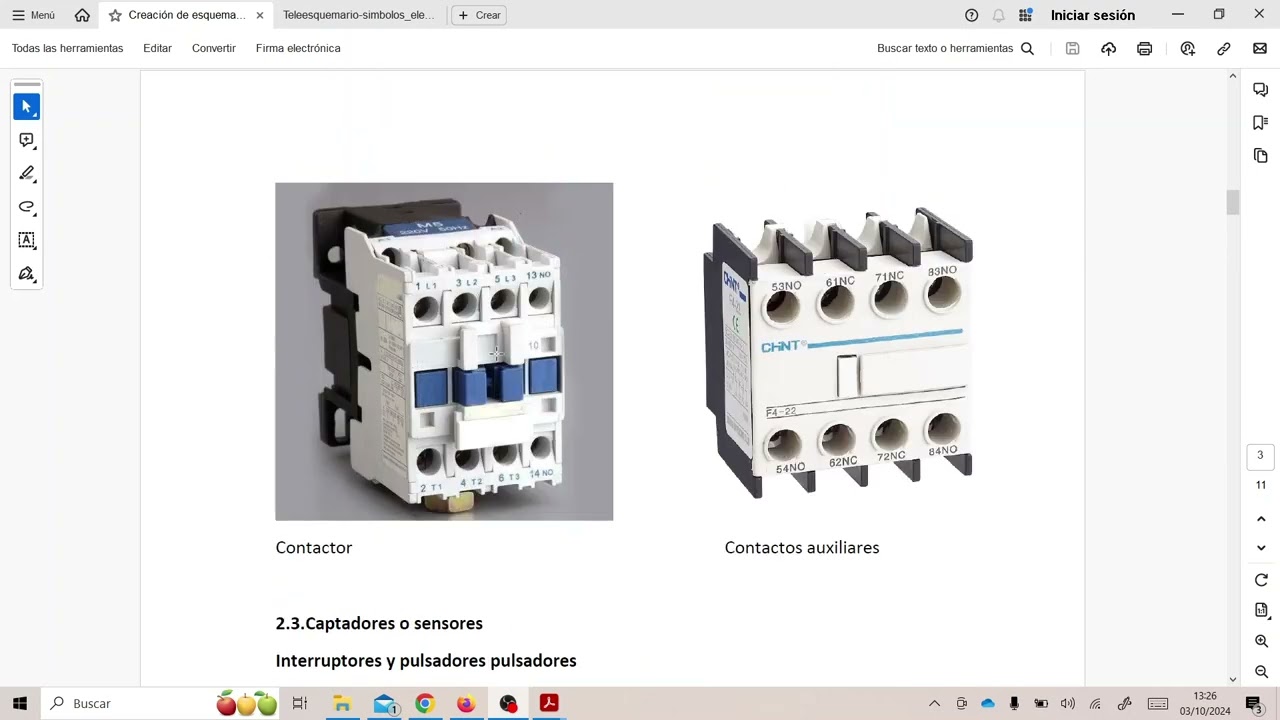Select the add comment tool
Viewport: 1280px width, 720px height.
(27, 140)
